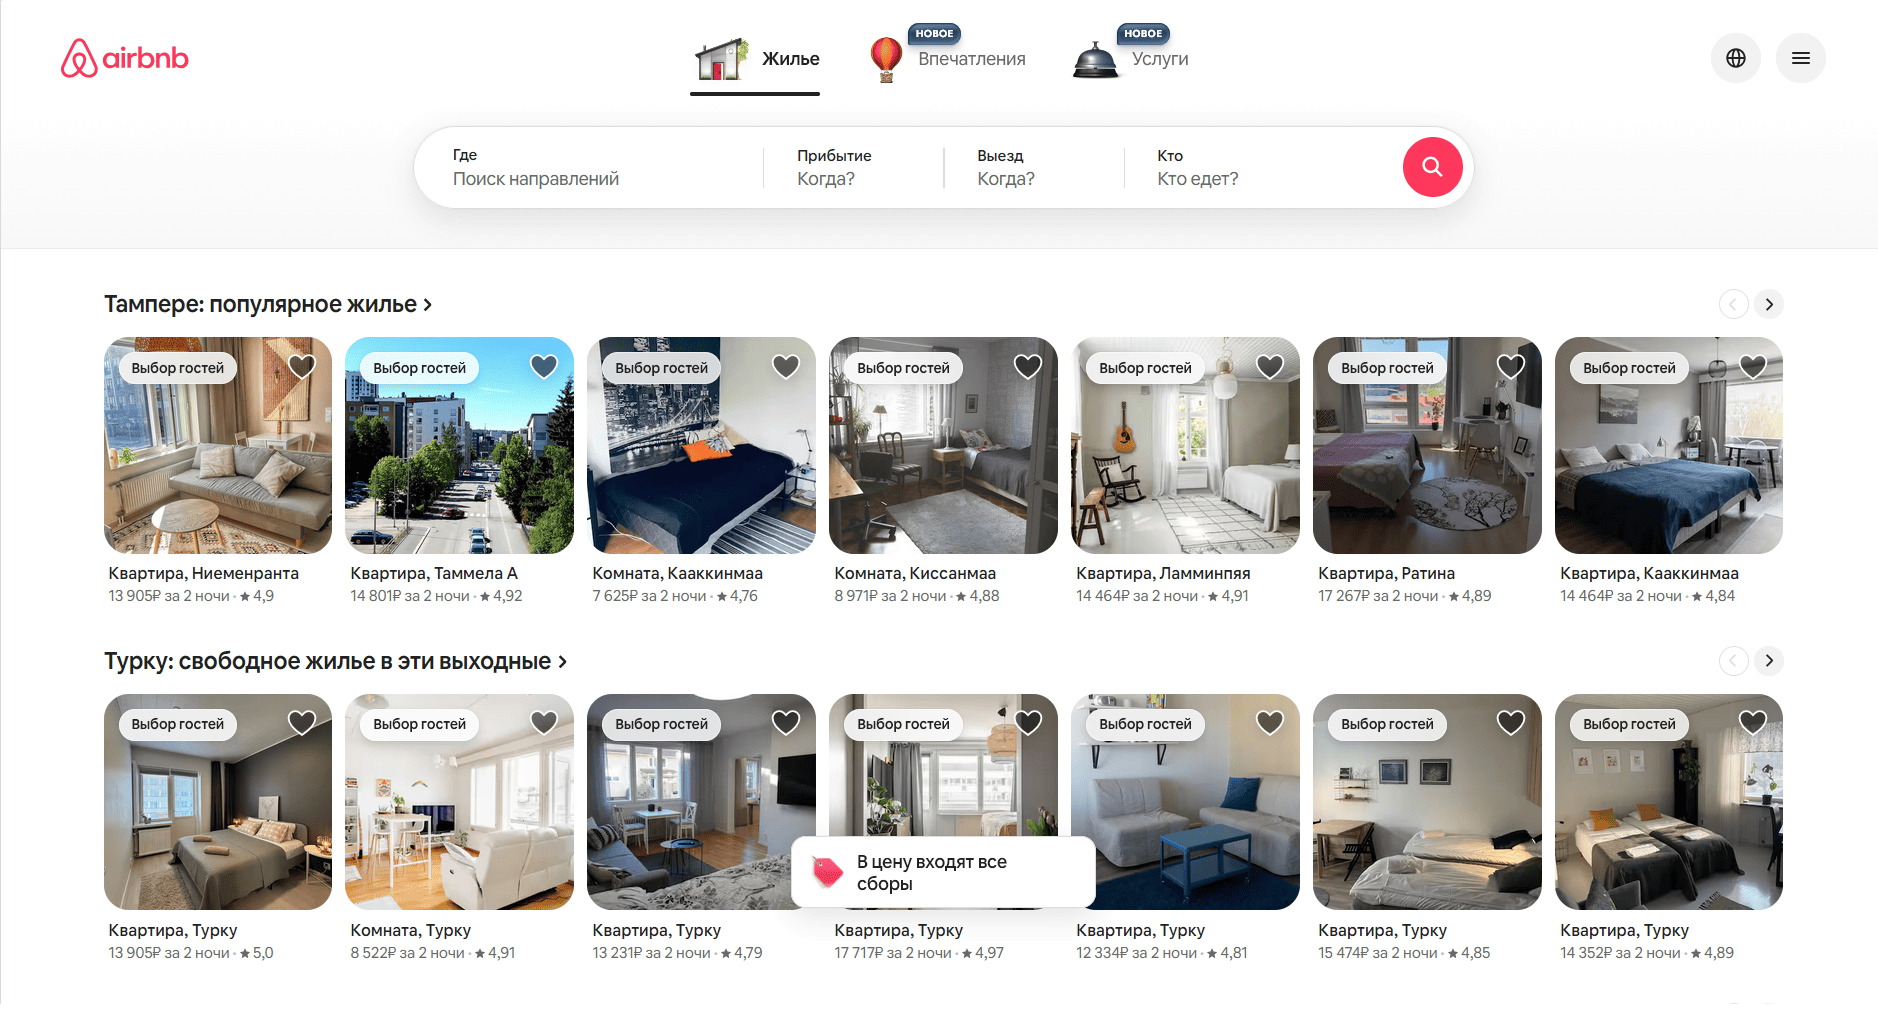Start the search with the magnifier button
The width and height of the screenshot is (1878, 1010).
(1432, 167)
